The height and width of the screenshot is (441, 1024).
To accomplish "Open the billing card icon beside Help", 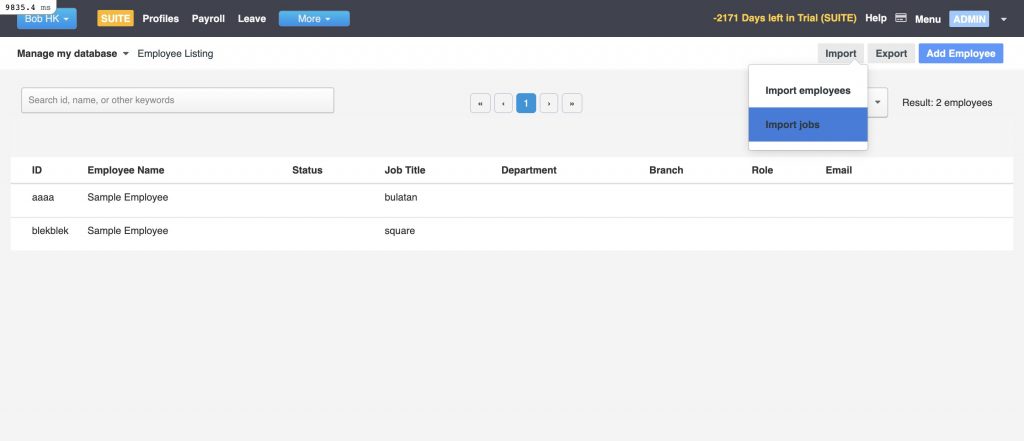I will [901, 18].
